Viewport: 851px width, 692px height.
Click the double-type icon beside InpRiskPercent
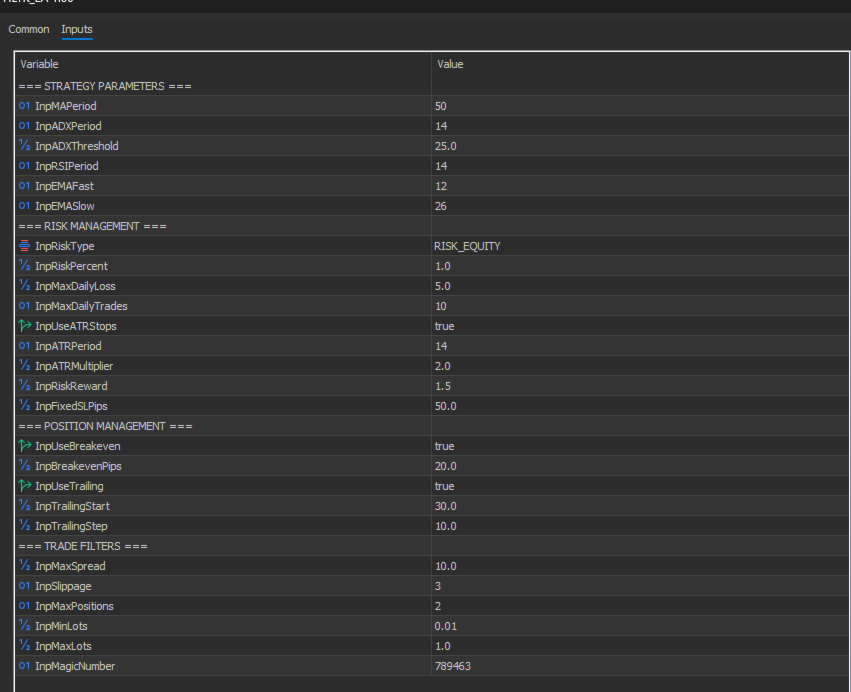point(24,266)
